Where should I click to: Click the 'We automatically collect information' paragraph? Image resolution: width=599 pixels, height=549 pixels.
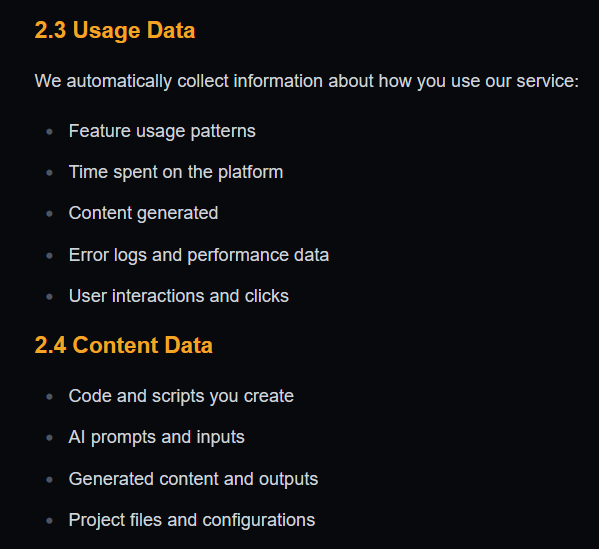(x=307, y=81)
